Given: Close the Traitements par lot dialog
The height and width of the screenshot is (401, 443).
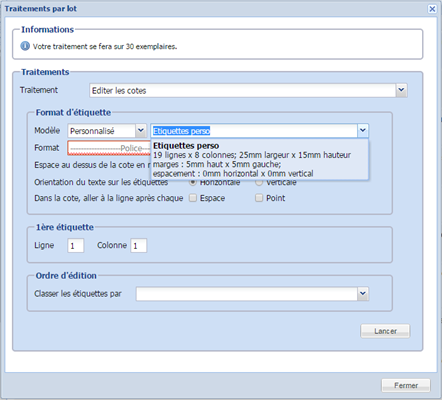Looking at the screenshot, I should 432,9.
